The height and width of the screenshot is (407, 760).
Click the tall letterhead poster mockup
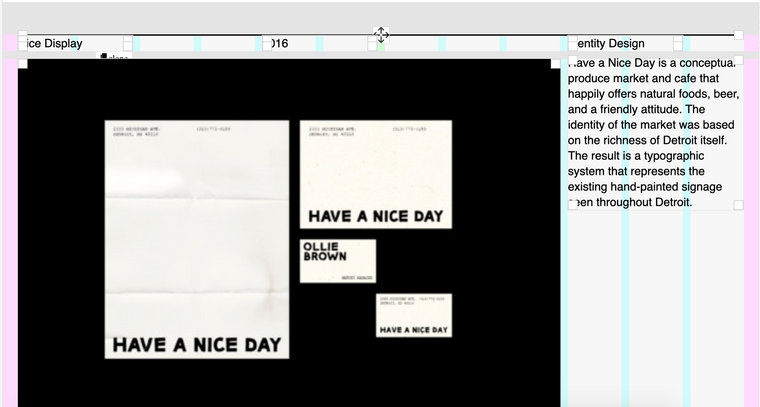point(196,238)
